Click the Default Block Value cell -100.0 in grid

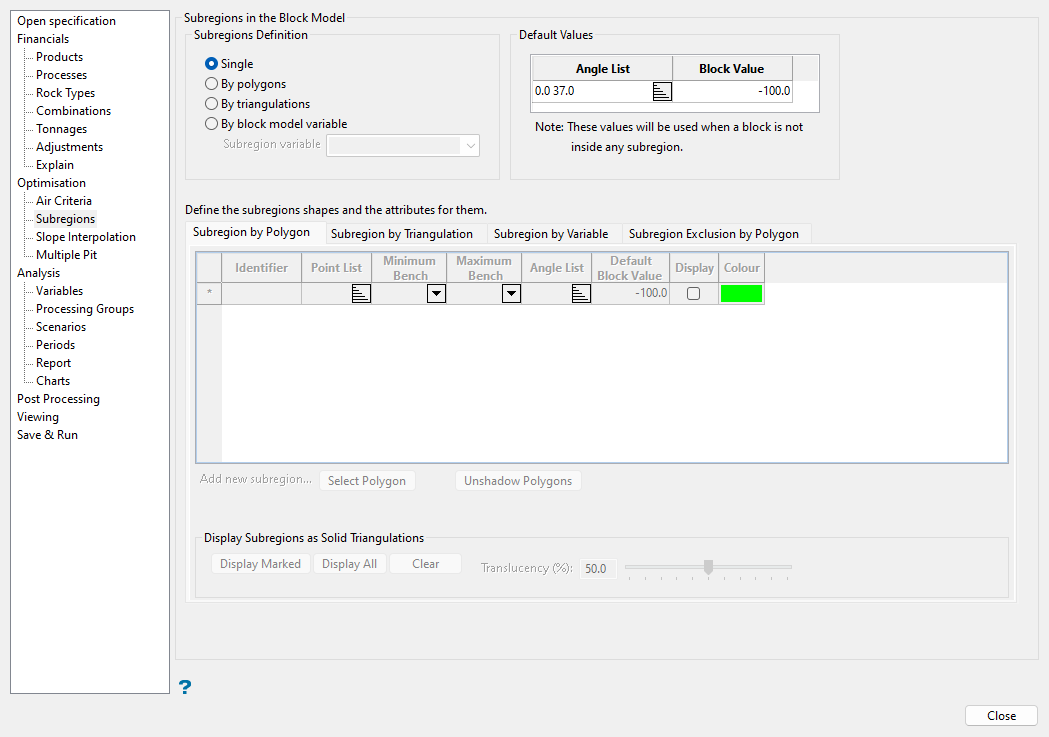pyautogui.click(x=631, y=294)
